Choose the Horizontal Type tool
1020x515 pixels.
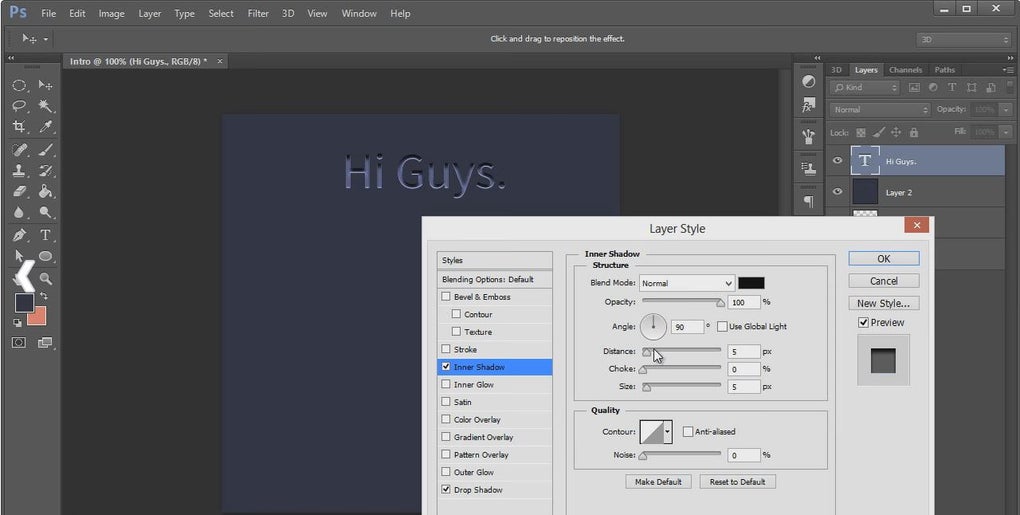(46, 235)
